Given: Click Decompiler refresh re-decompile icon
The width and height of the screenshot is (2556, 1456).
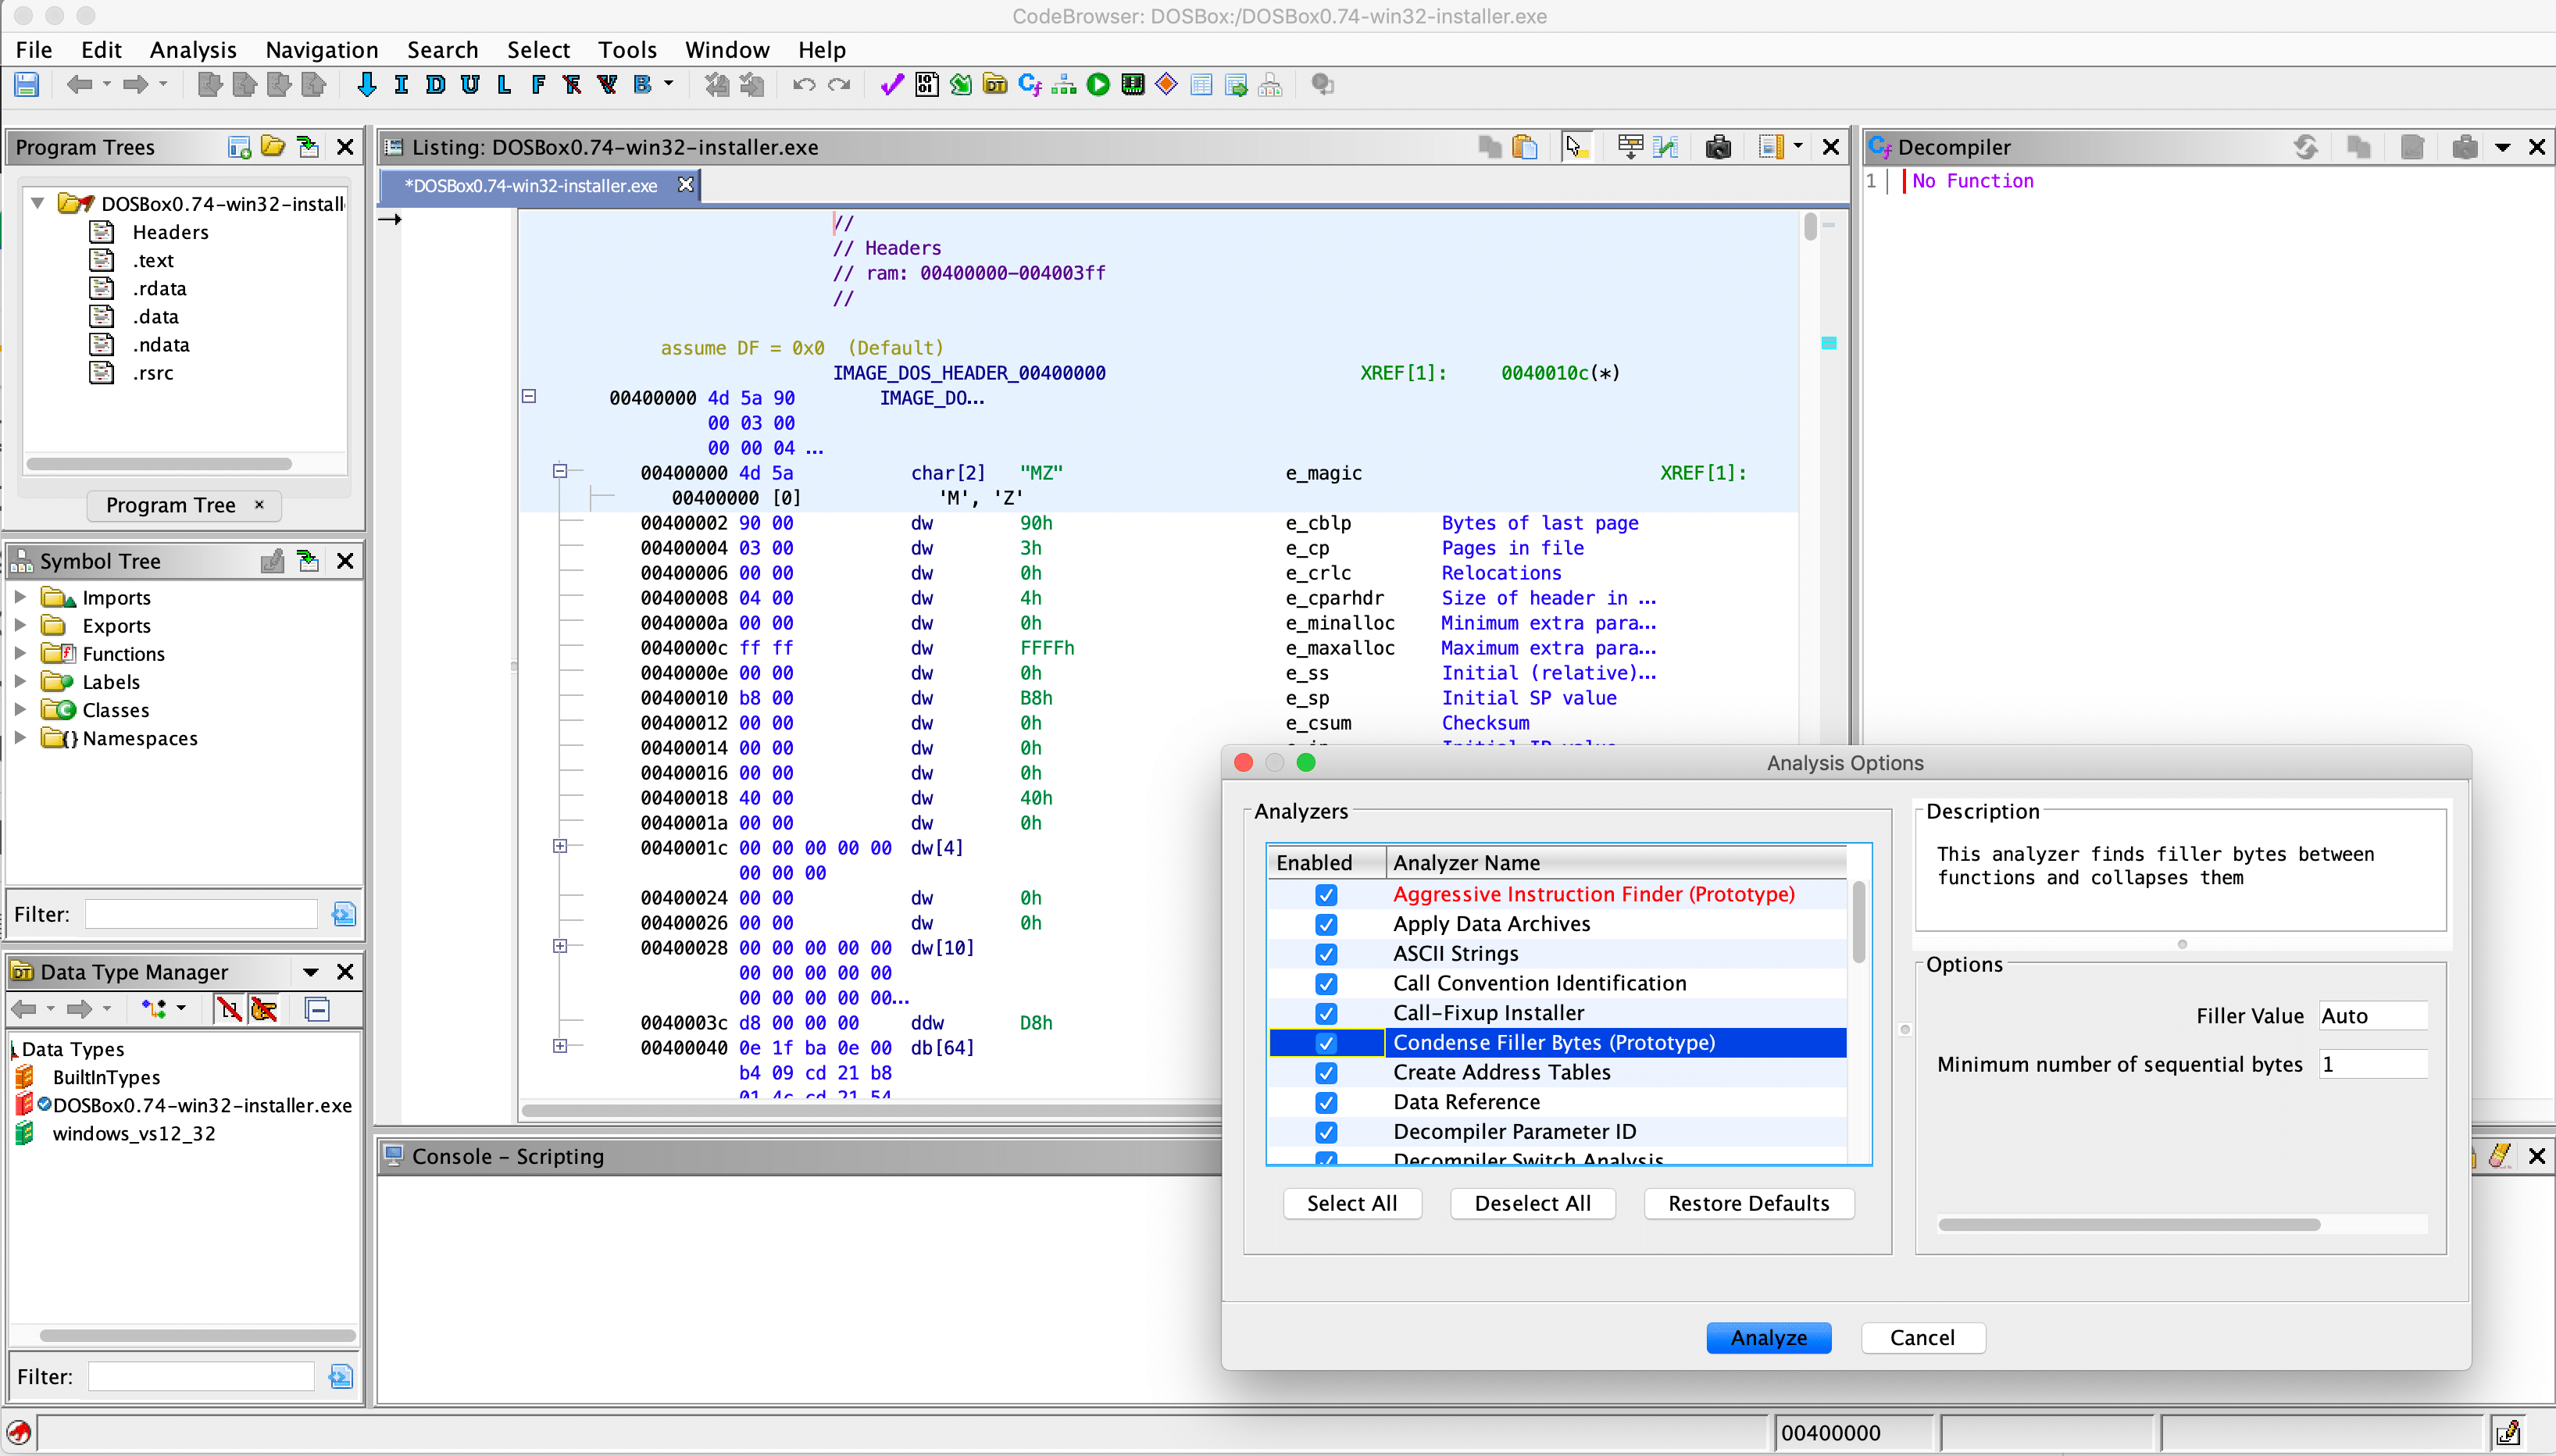Looking at the screenshot, I should [2306, 147].
